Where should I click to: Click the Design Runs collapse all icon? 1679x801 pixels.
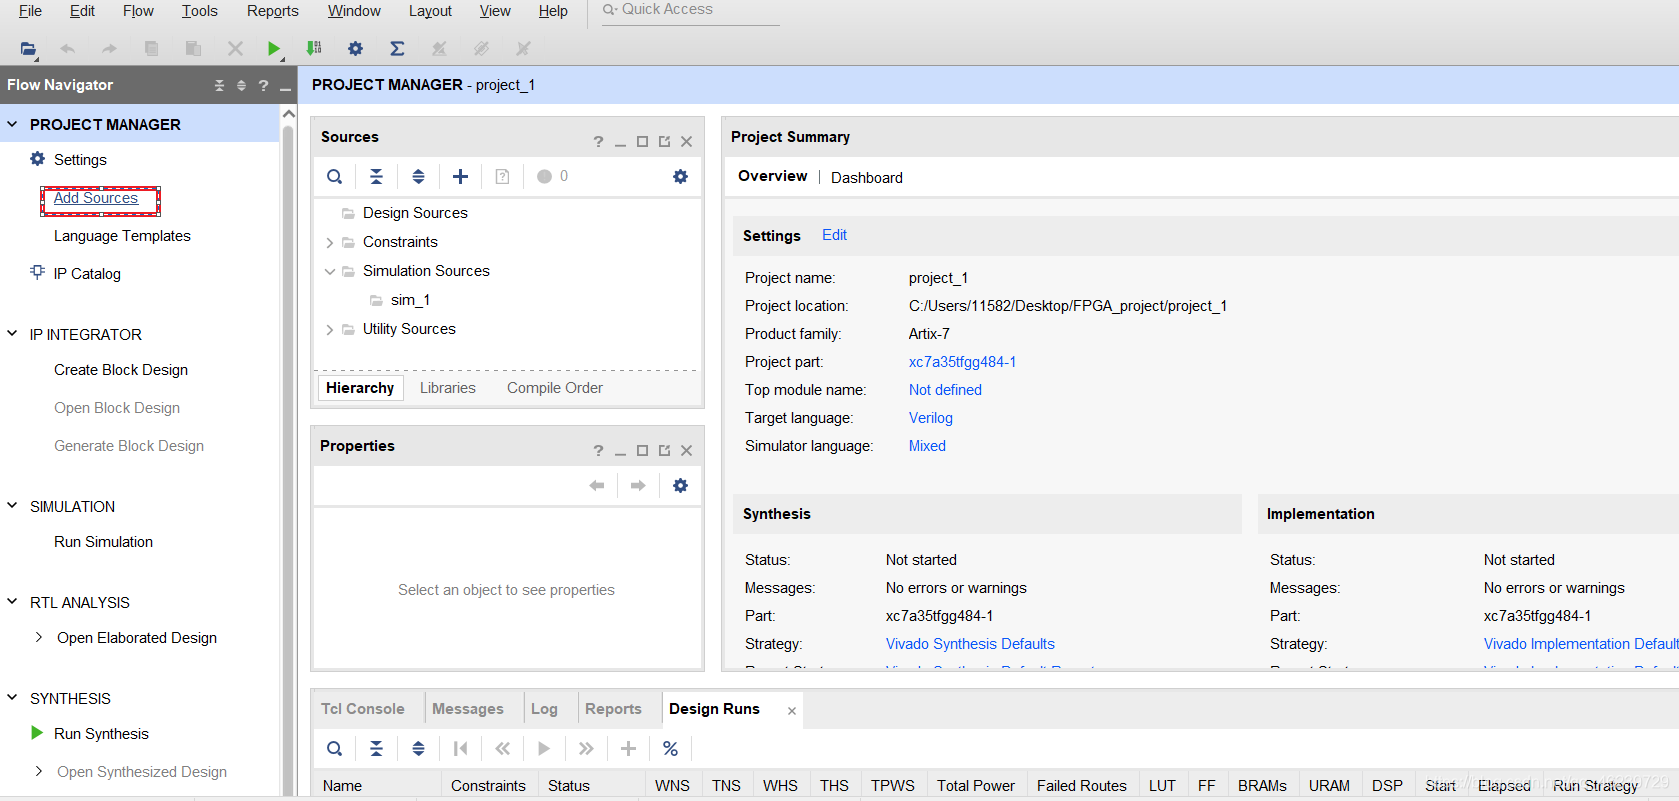(376, 749)
